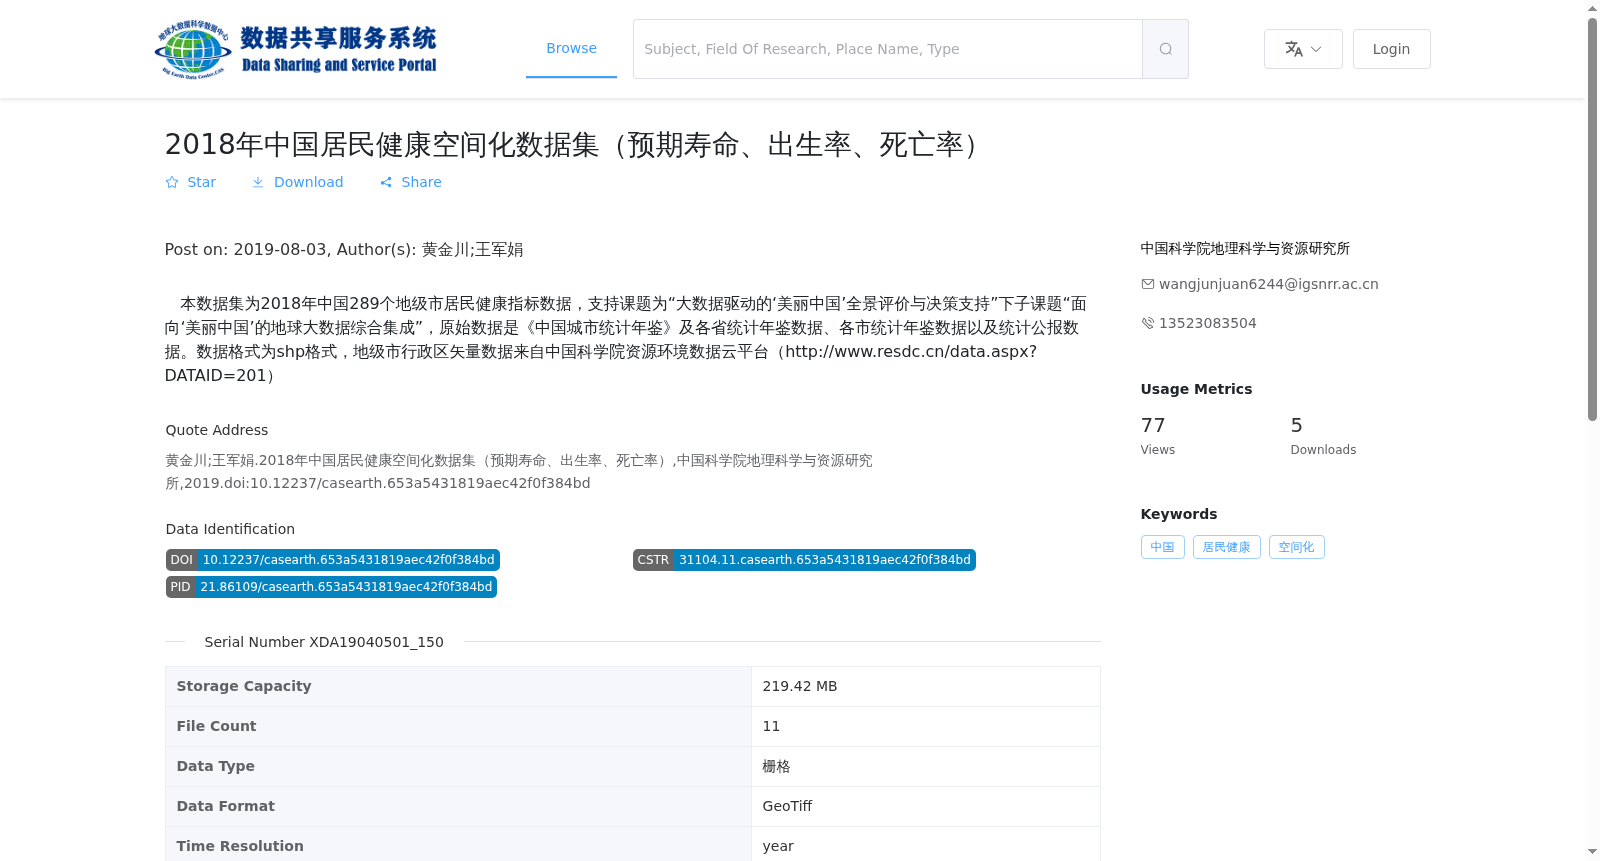The image size is (1600, 861).
Task: Select the 居民健康 keyword tag
Action: point(1226,547)
